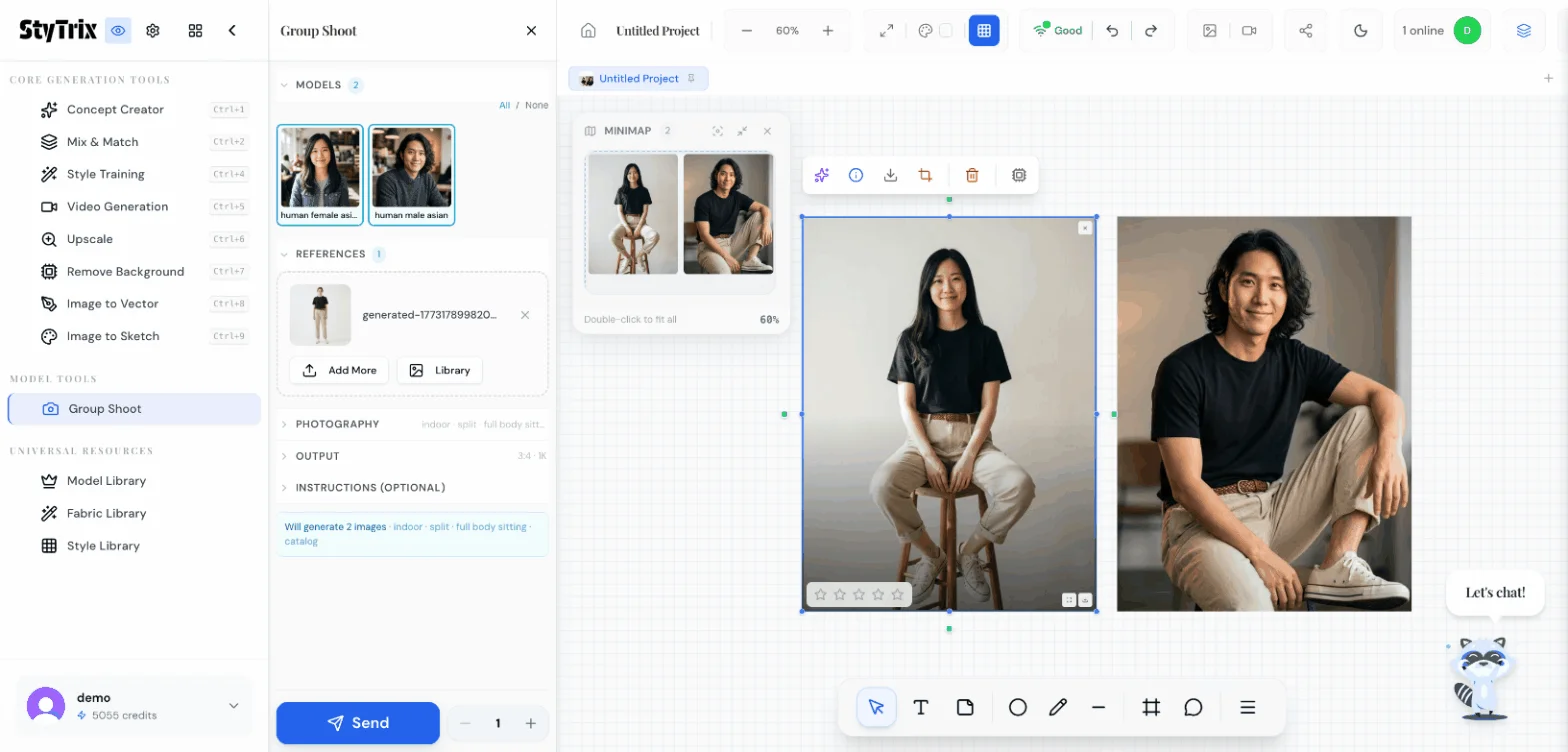This screenshot has height=752, width=1568.
Task: Expand the Output section
Action: coord(317,456)
